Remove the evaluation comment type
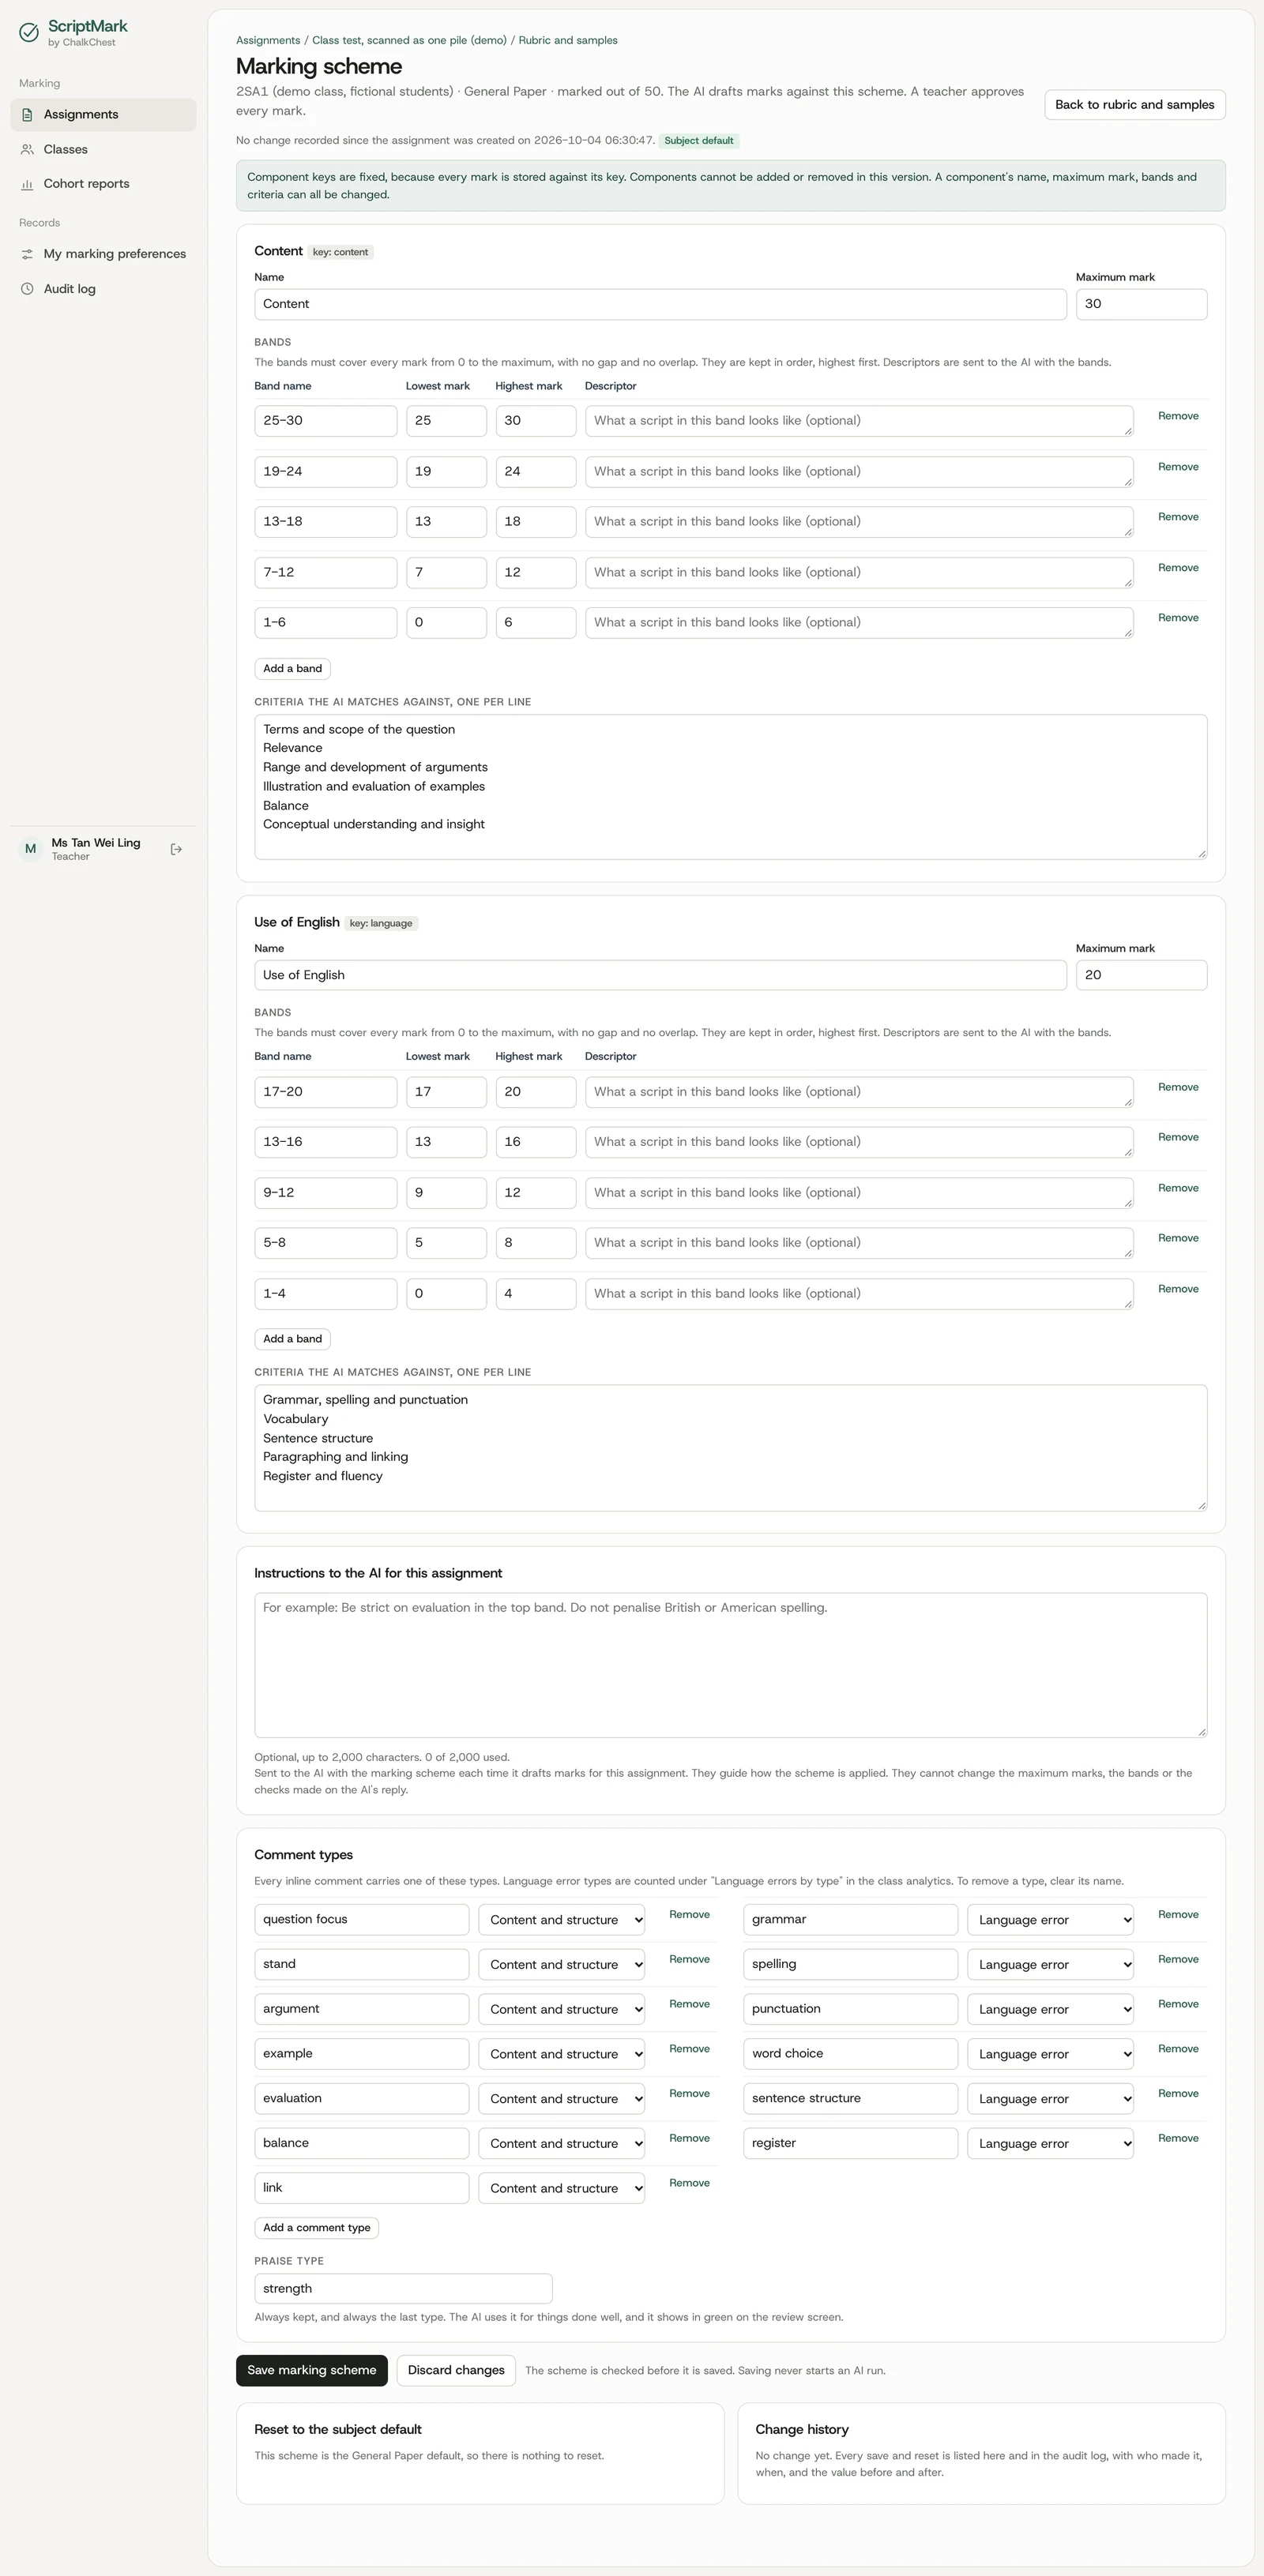 coord(689,2093)
